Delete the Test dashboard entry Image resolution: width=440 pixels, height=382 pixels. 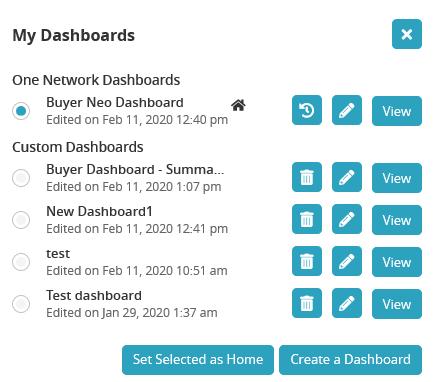point(307,303)
